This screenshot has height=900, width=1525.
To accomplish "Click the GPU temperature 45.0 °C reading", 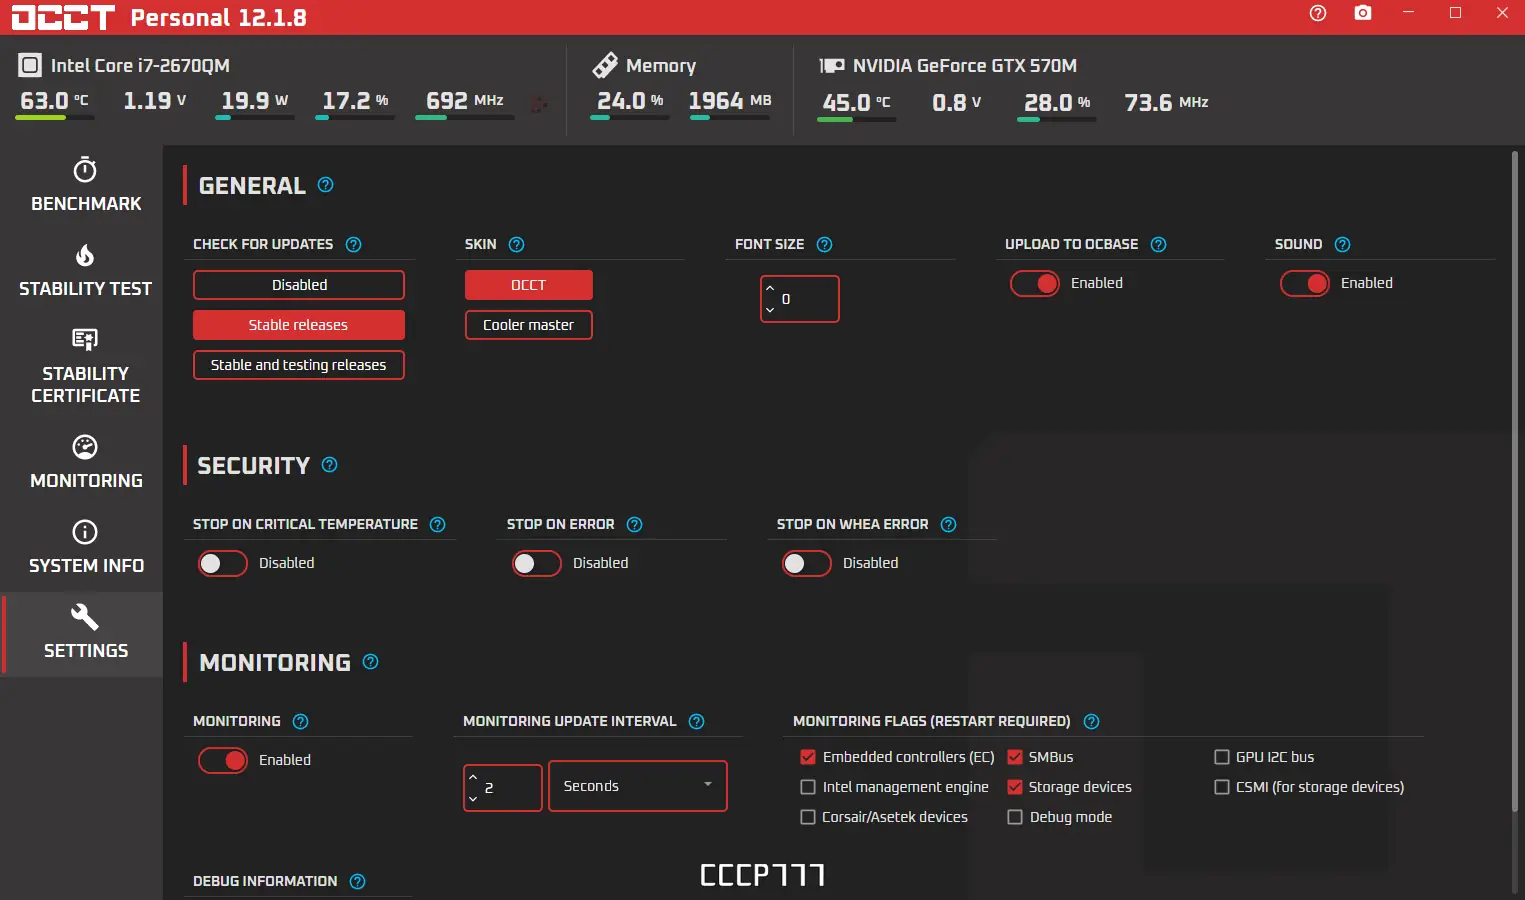I will click(856, 103).
